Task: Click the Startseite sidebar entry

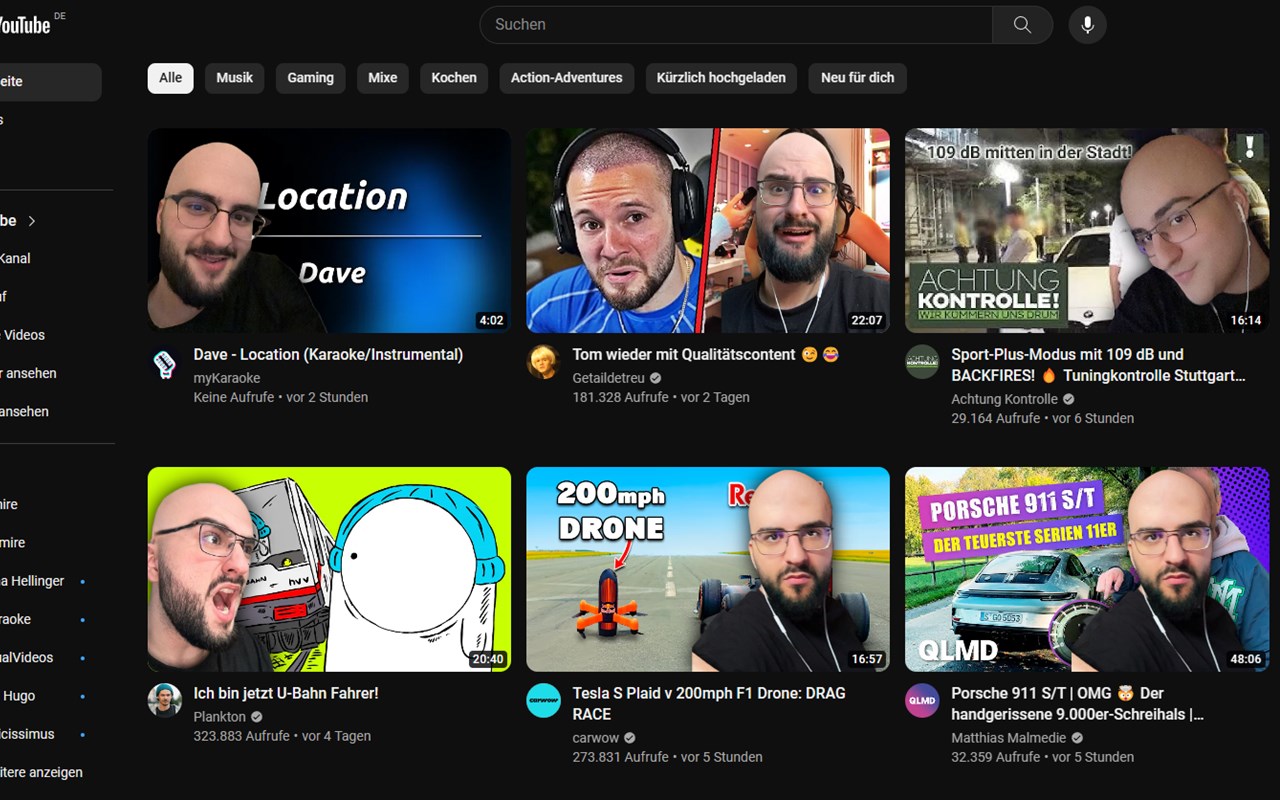Action: pos(50,82)
